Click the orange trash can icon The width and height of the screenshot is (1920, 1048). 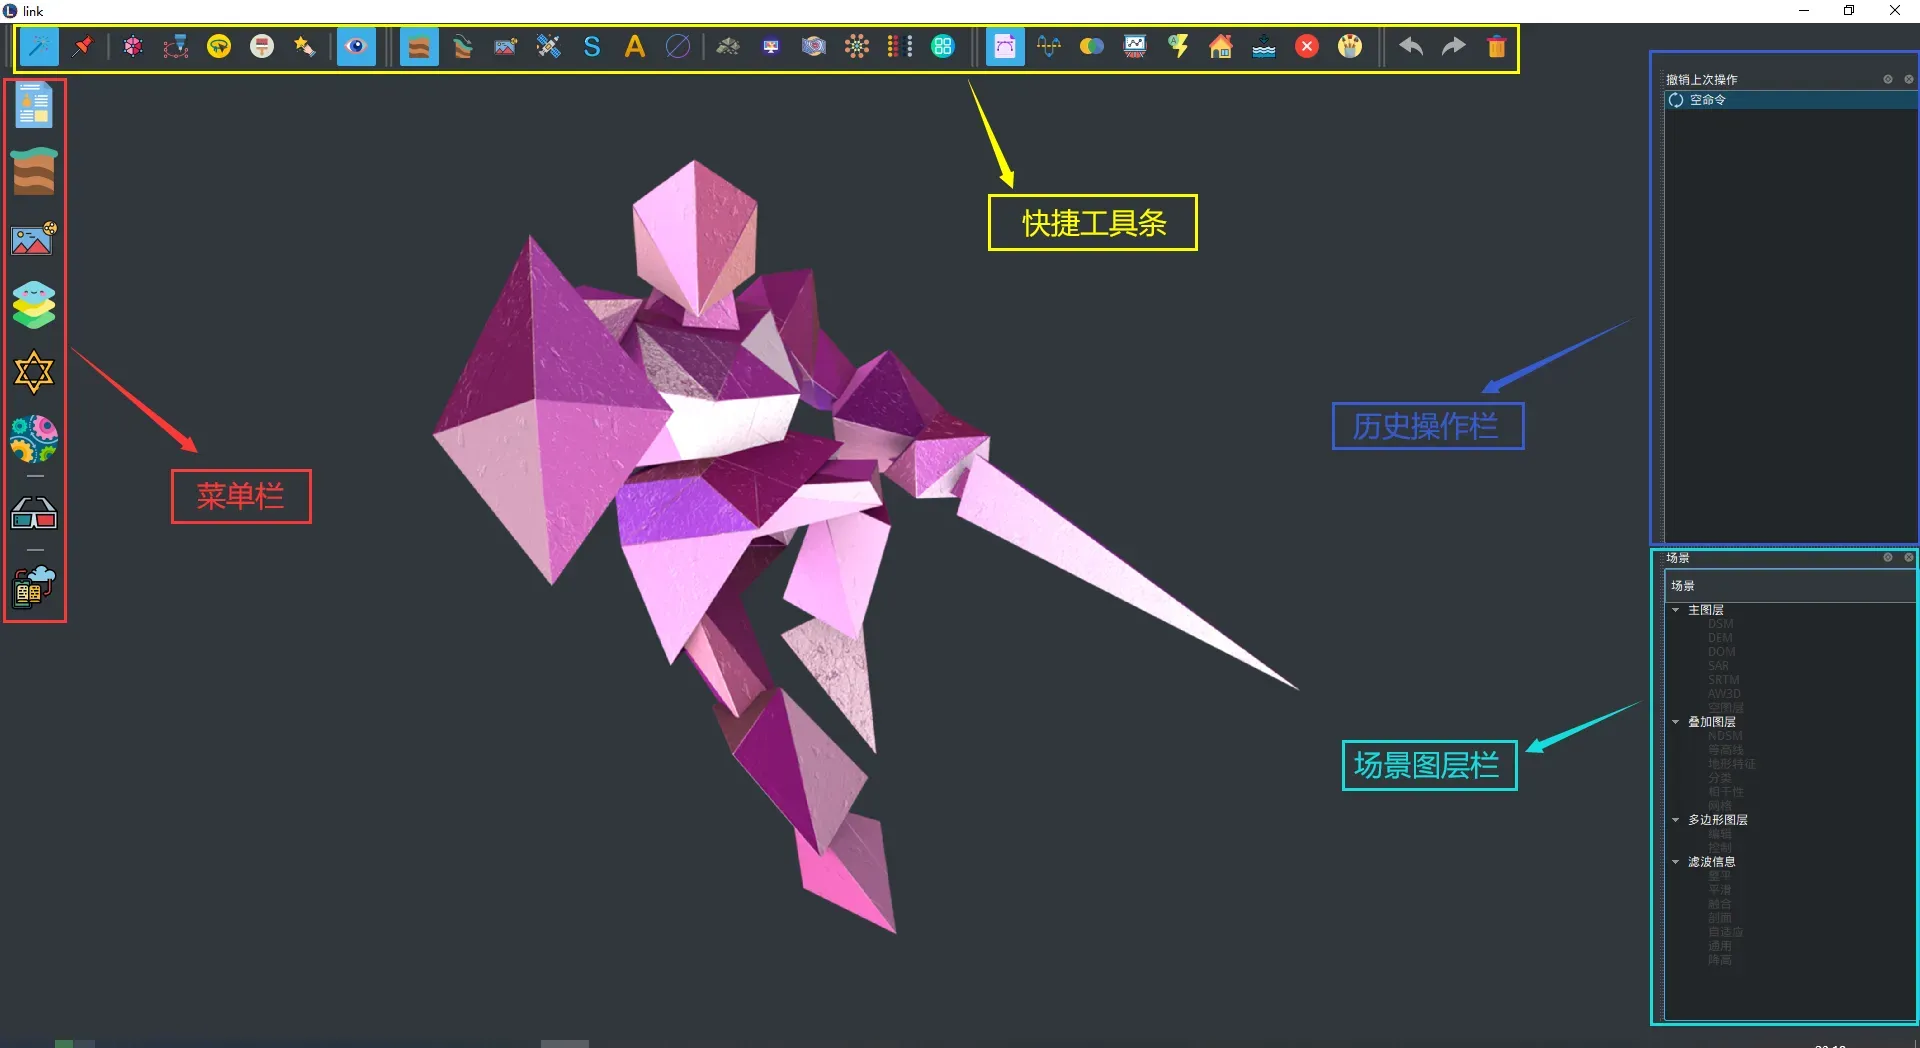[x=1496, y=47]
